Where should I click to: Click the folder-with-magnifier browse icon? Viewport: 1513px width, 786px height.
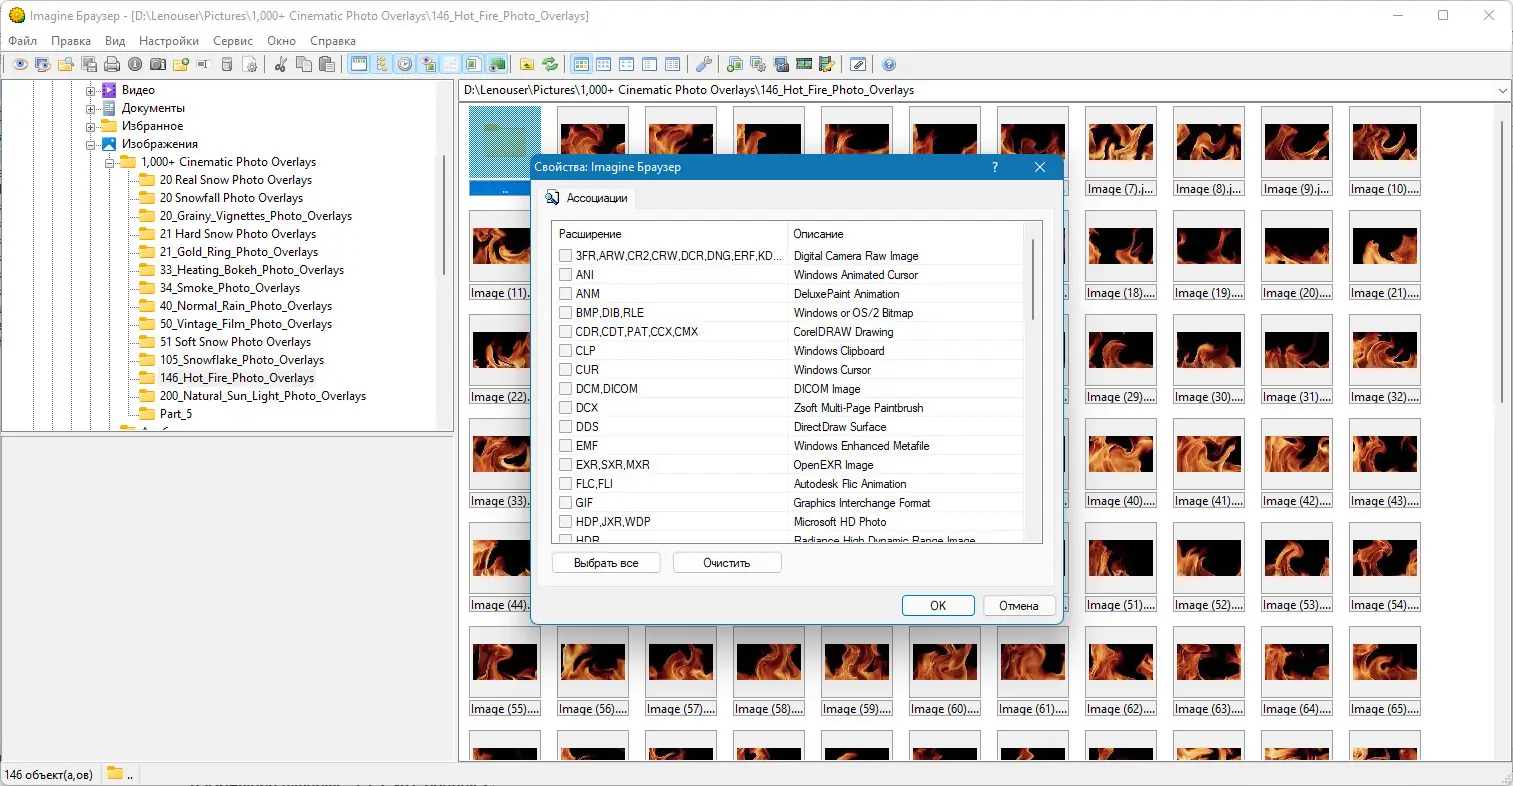(66, 65)
